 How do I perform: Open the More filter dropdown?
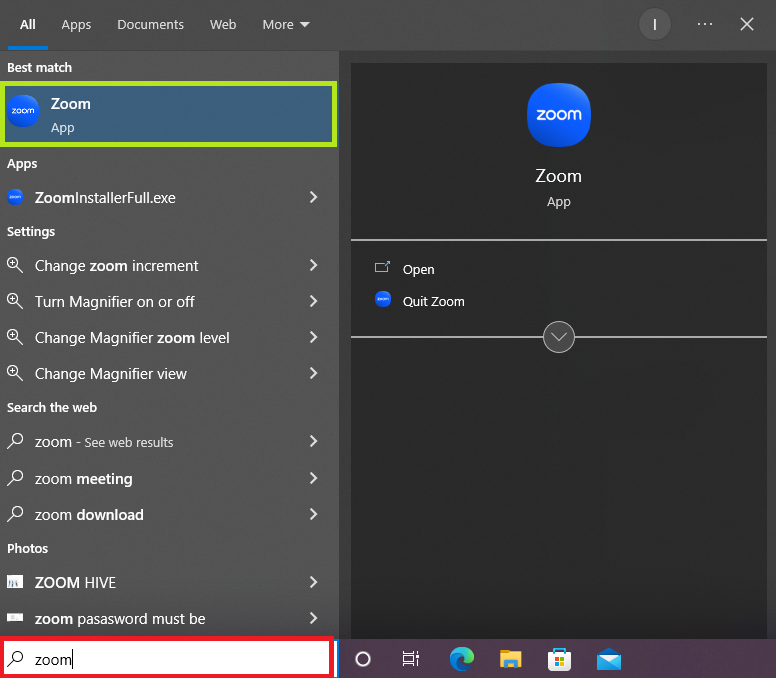pos(286,24)
